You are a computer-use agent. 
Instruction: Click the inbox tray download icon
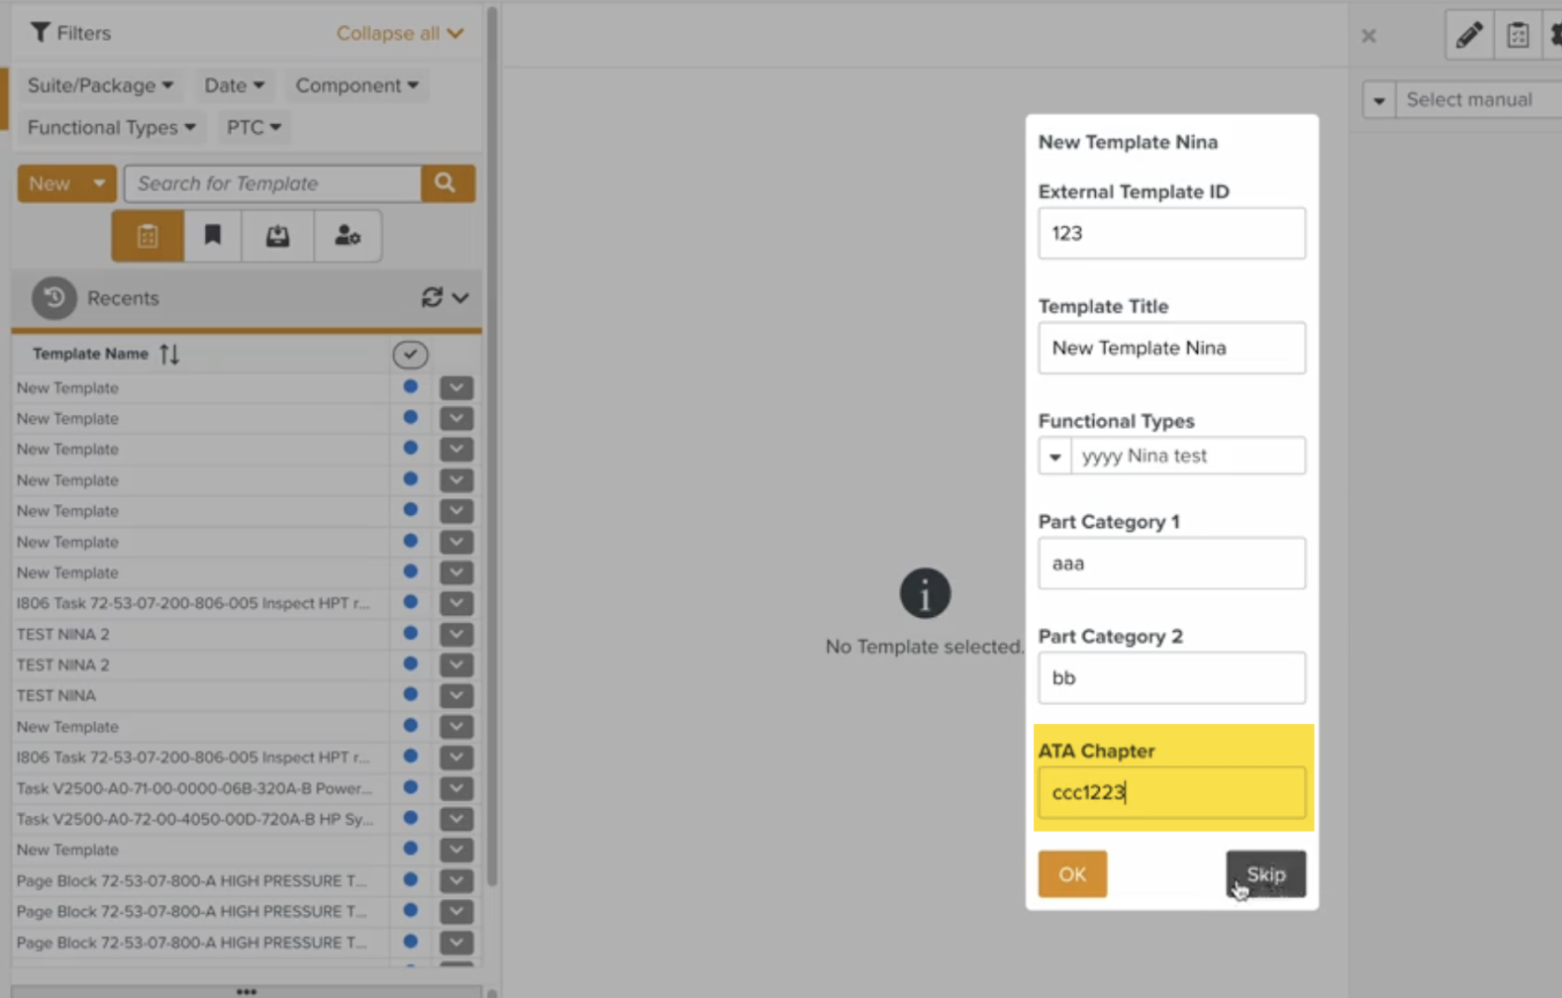click(x=277, y=237)
